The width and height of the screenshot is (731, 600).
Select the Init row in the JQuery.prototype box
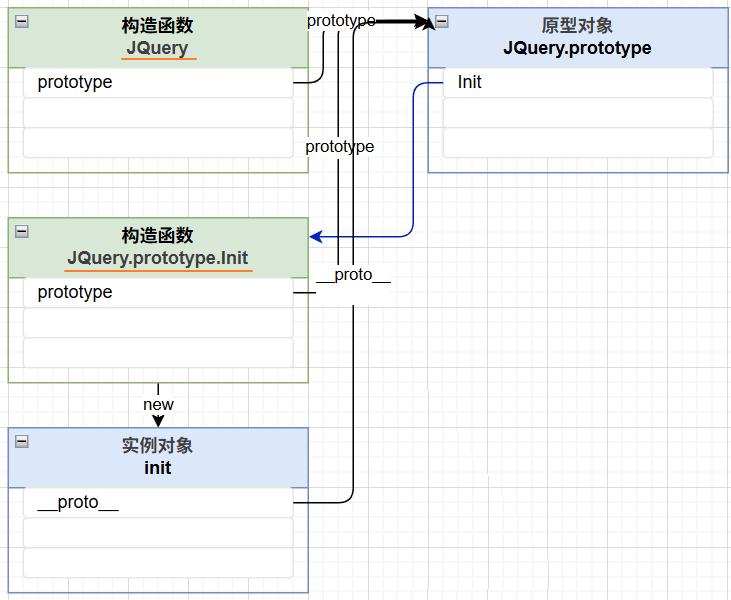(578, 83)
